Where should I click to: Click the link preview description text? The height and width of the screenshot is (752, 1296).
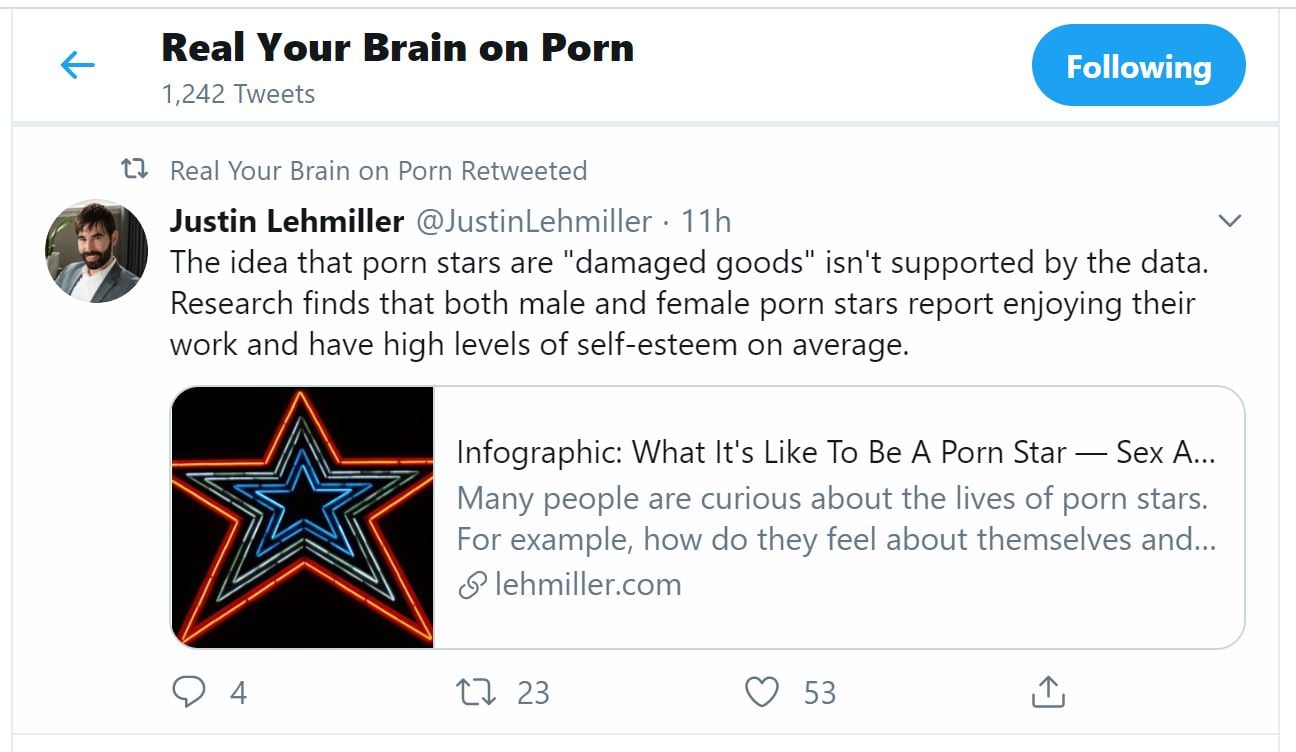click(x=835, y=518)
